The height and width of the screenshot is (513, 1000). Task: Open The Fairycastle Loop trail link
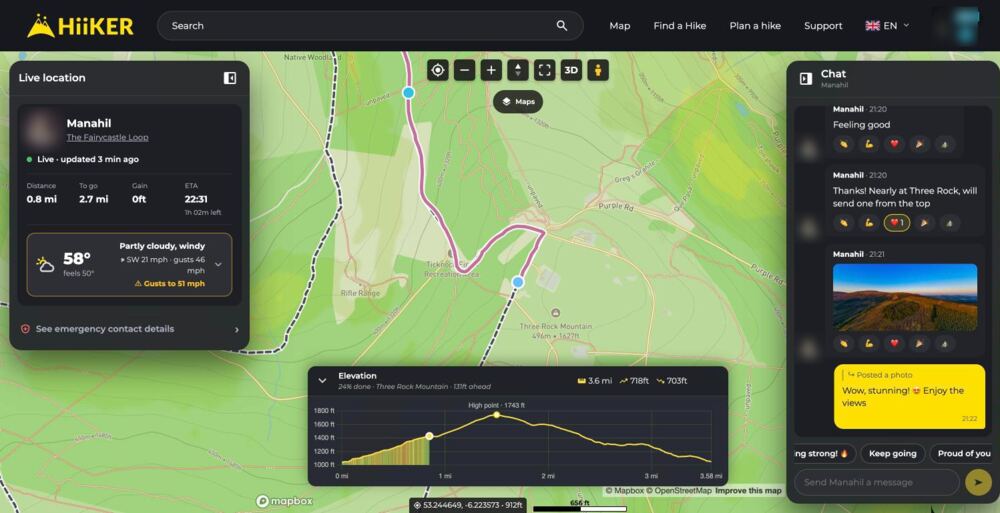pyautogui.click(x=107, y=137)
